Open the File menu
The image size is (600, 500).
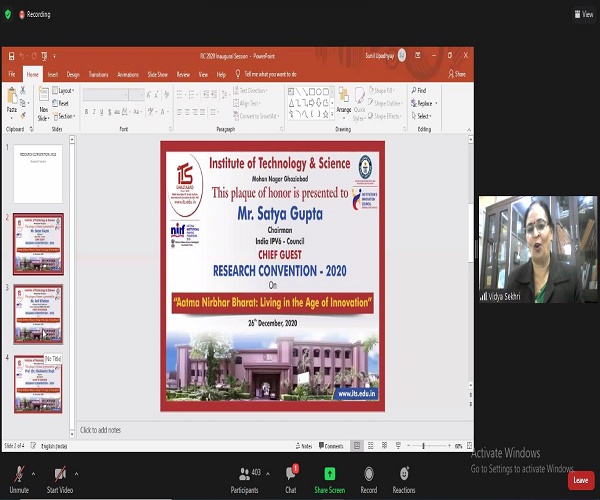click(x=12, y=74)
